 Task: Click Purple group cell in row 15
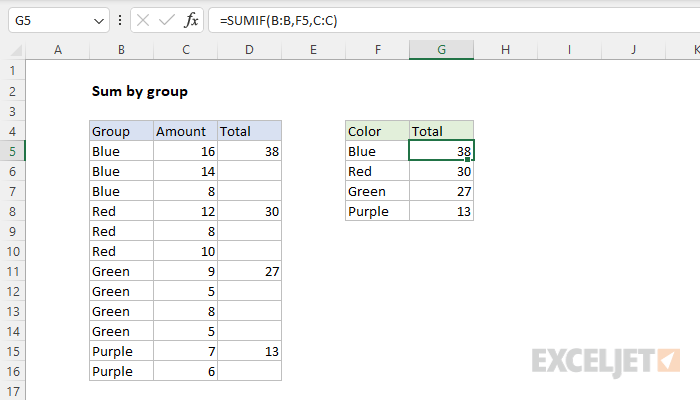(121, 351)
